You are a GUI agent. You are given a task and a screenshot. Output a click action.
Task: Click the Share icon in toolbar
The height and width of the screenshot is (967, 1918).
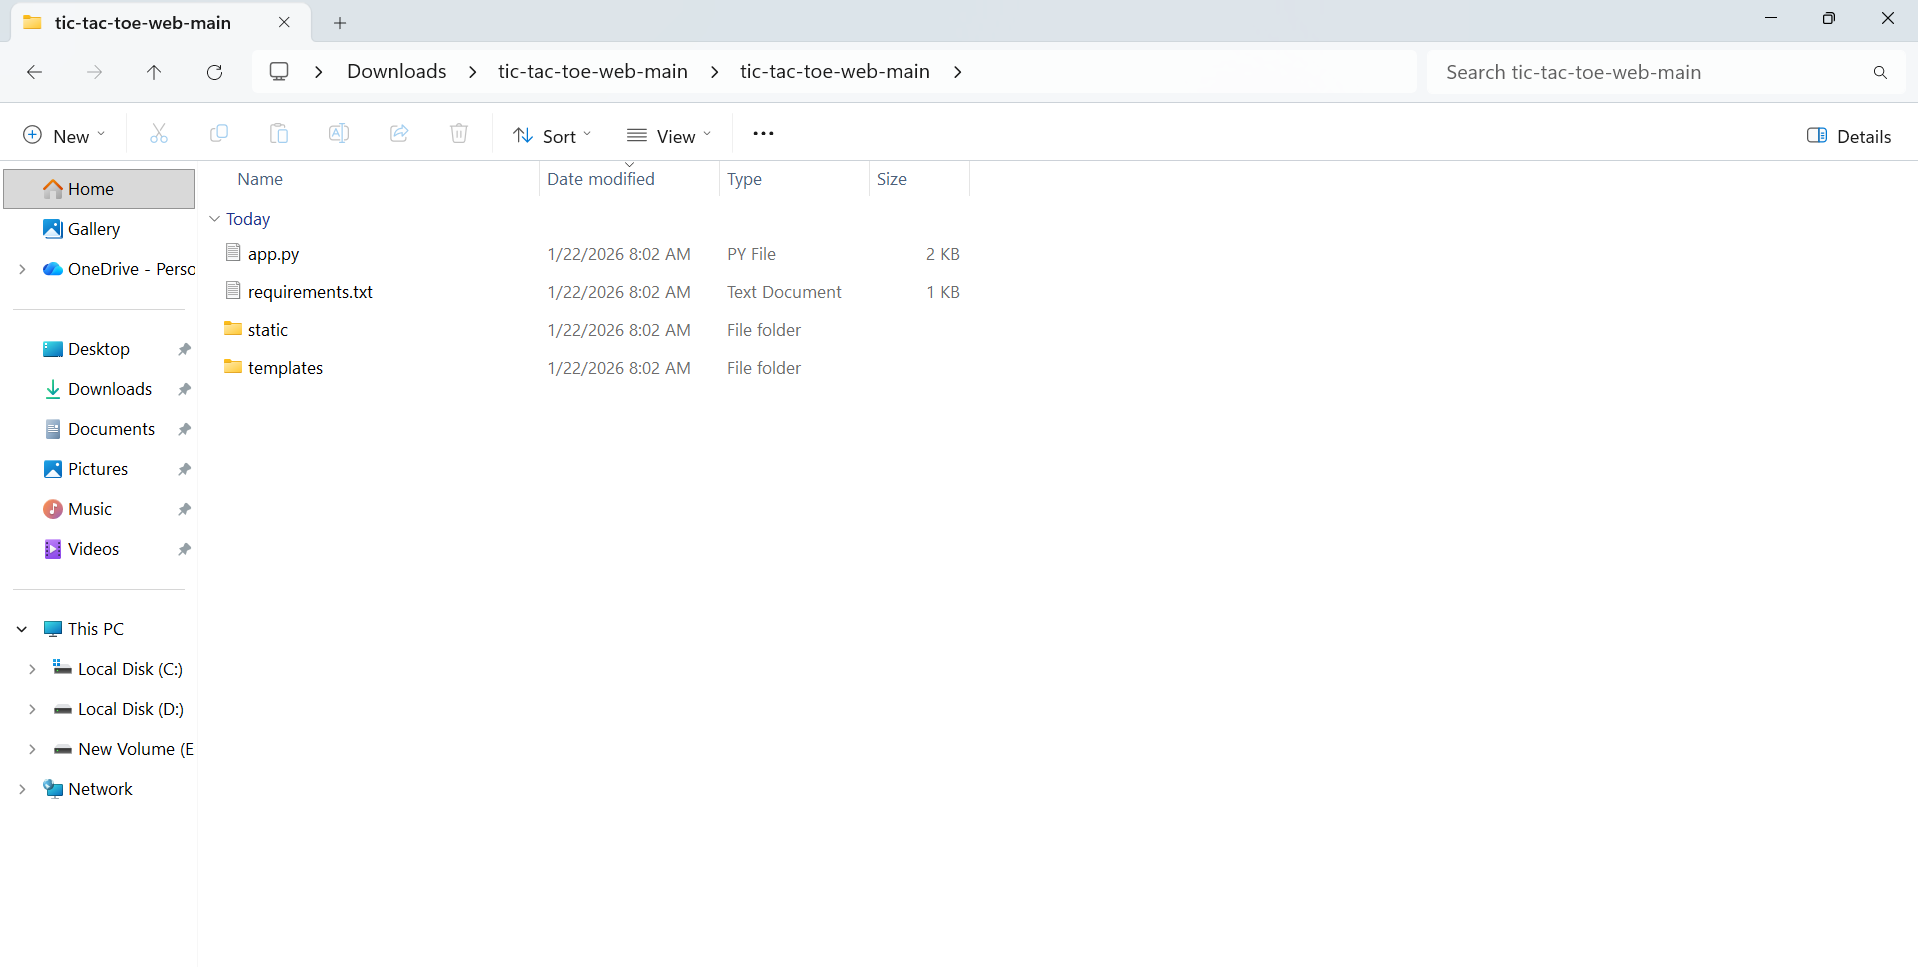[399, 134]
